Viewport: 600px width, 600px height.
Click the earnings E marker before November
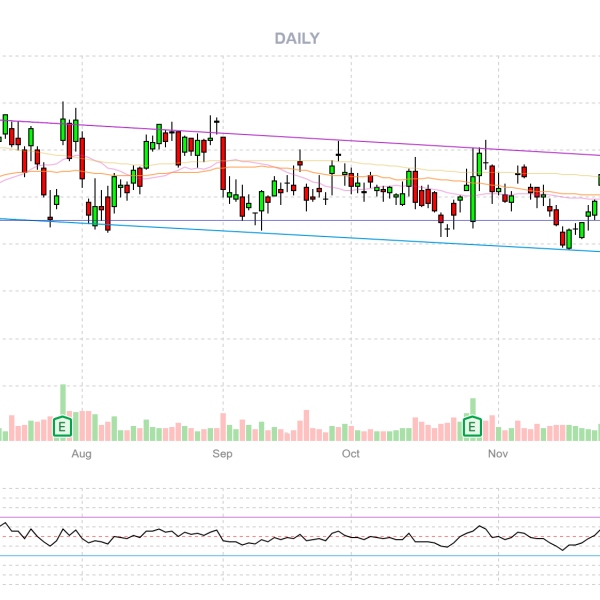point(473,427)
